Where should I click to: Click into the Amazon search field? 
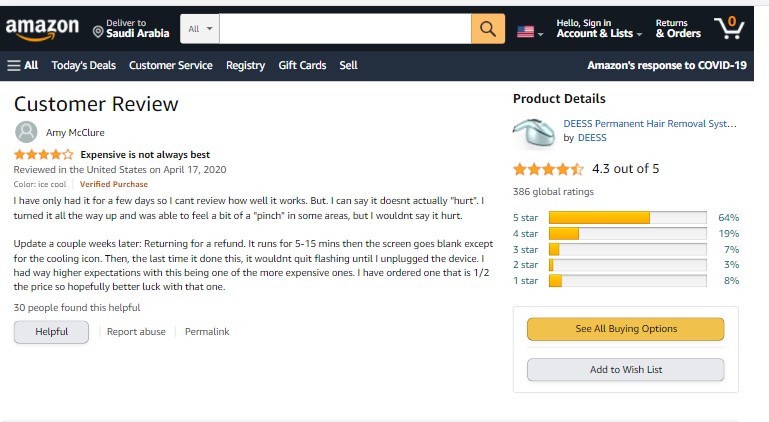click(345, 29)
